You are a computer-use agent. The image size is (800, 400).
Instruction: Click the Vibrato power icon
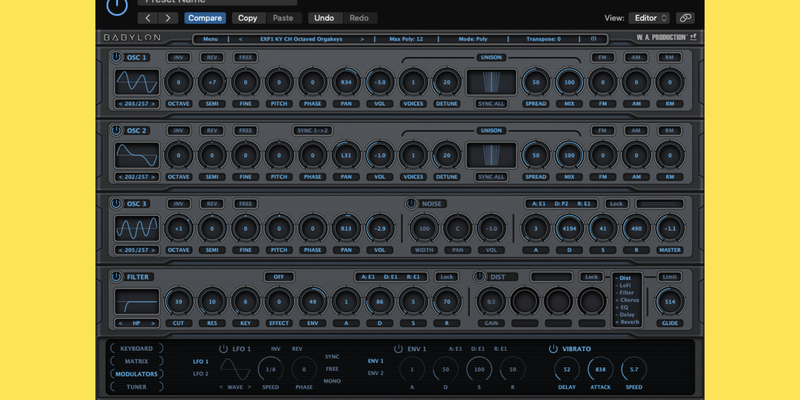point(553,349)
